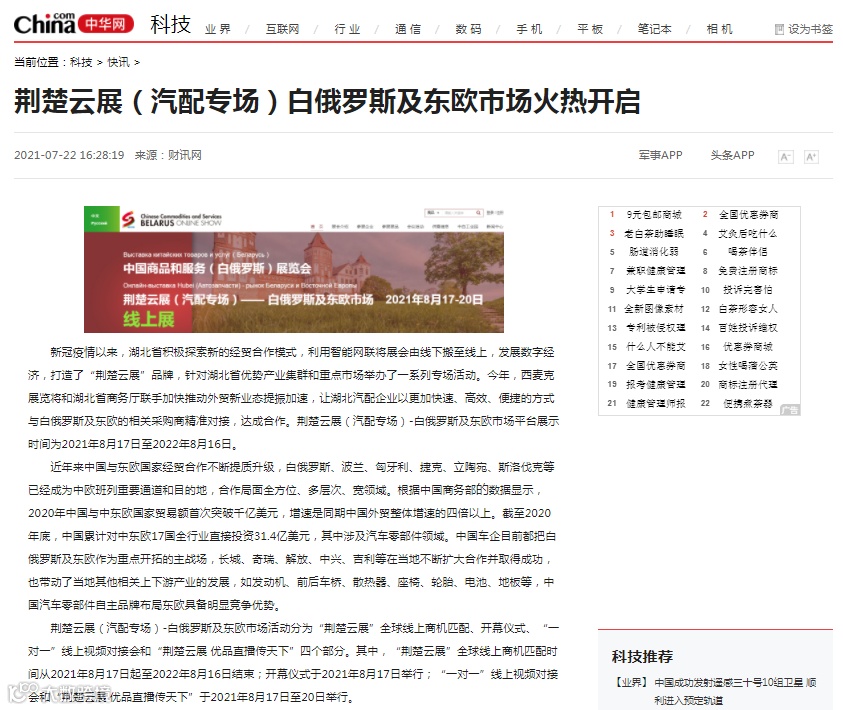Click the 财讯网 source label
The height and width of the screenshot is (710, 843).
click(184, 155)
